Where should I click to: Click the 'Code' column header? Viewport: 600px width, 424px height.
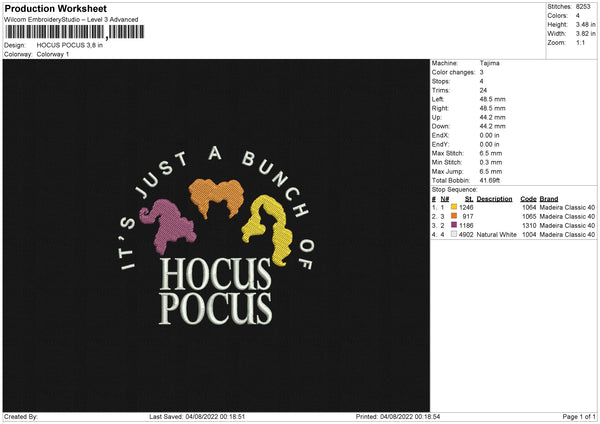[528, 199]
